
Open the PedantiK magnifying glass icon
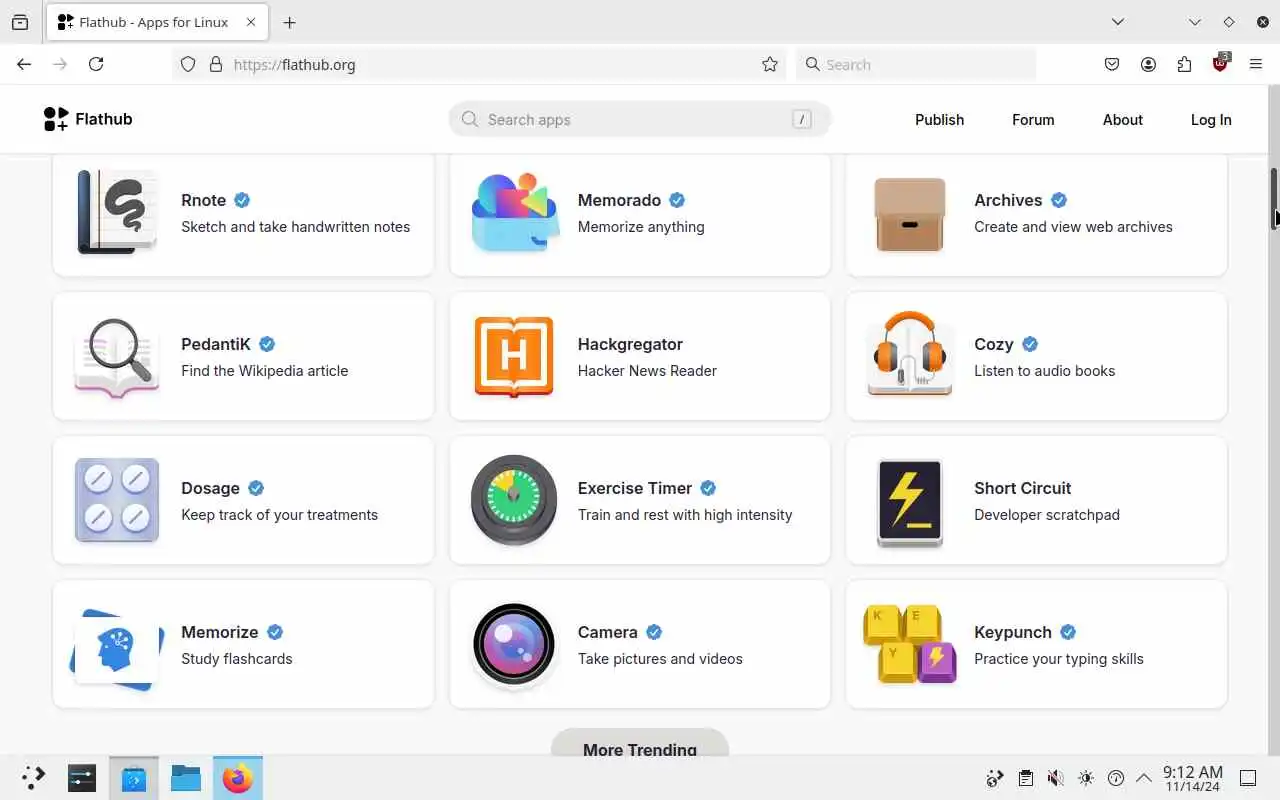click(117, 356)
